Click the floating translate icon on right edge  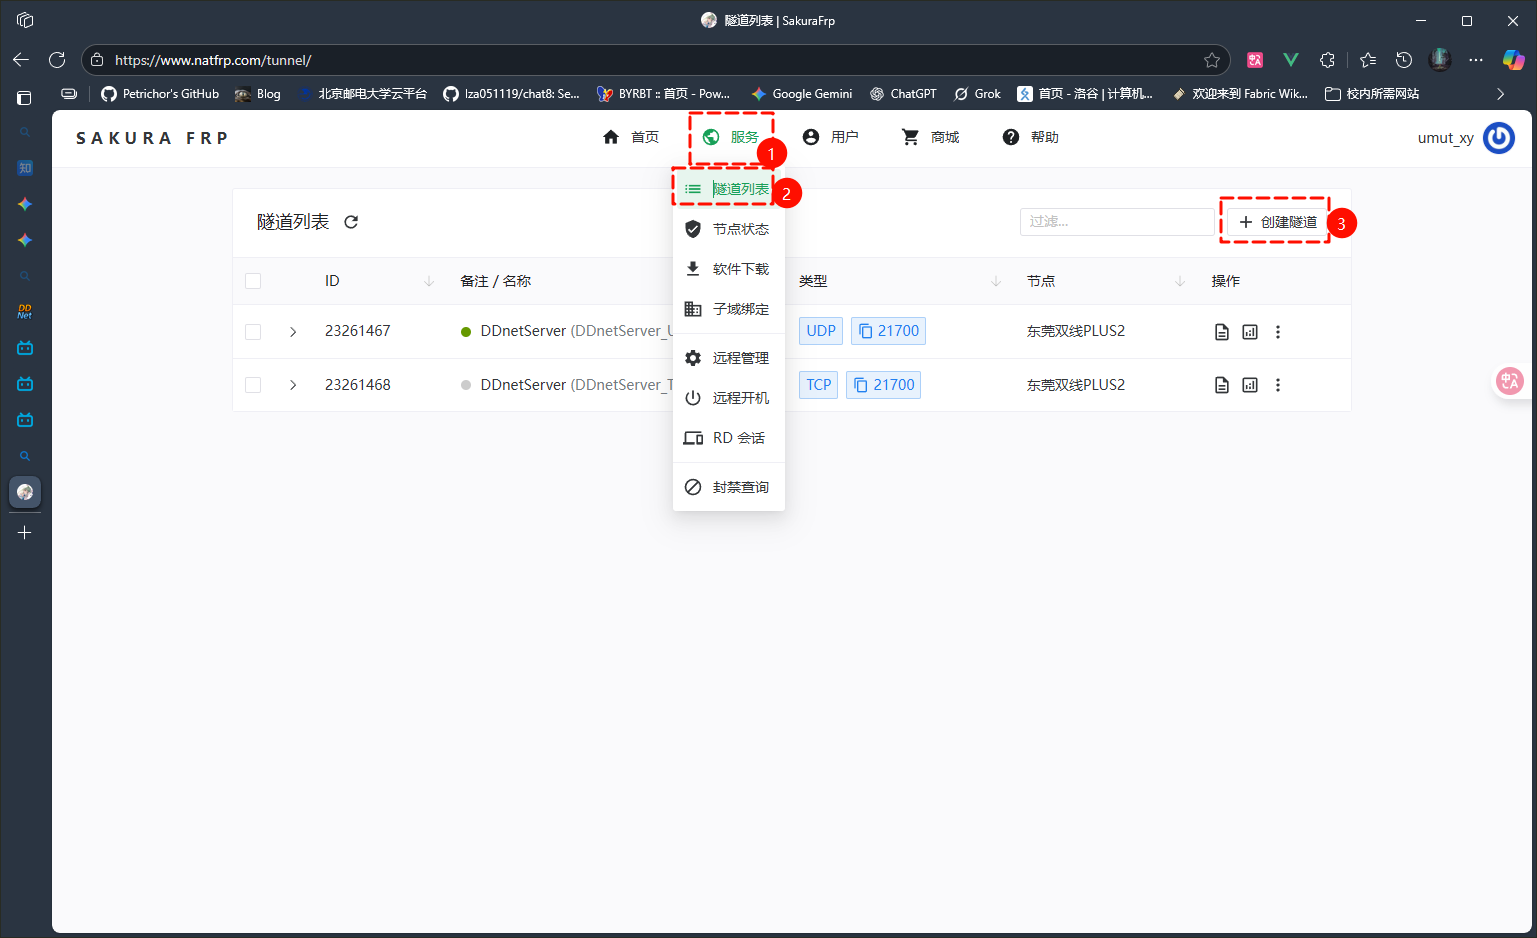click(1509, 380)
